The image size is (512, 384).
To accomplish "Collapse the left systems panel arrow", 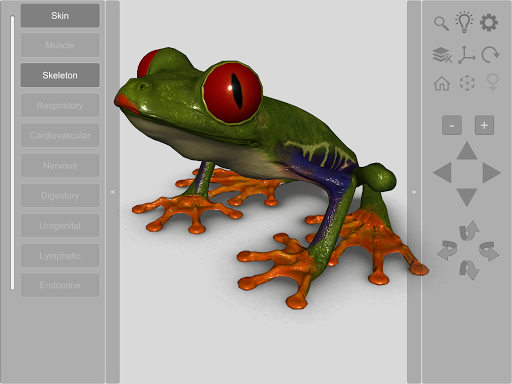I will click(113, 192).
